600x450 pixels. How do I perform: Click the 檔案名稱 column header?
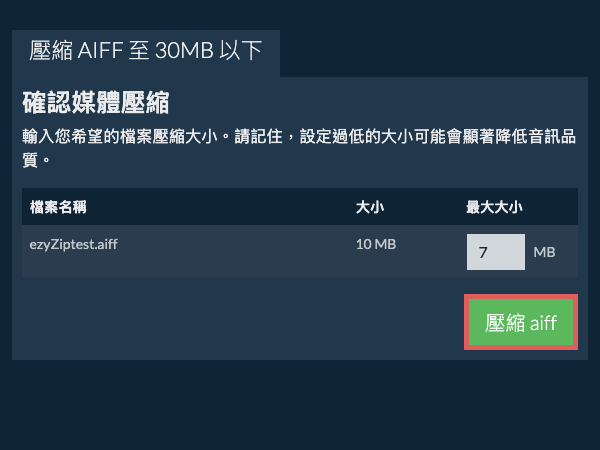coord(58,208)
